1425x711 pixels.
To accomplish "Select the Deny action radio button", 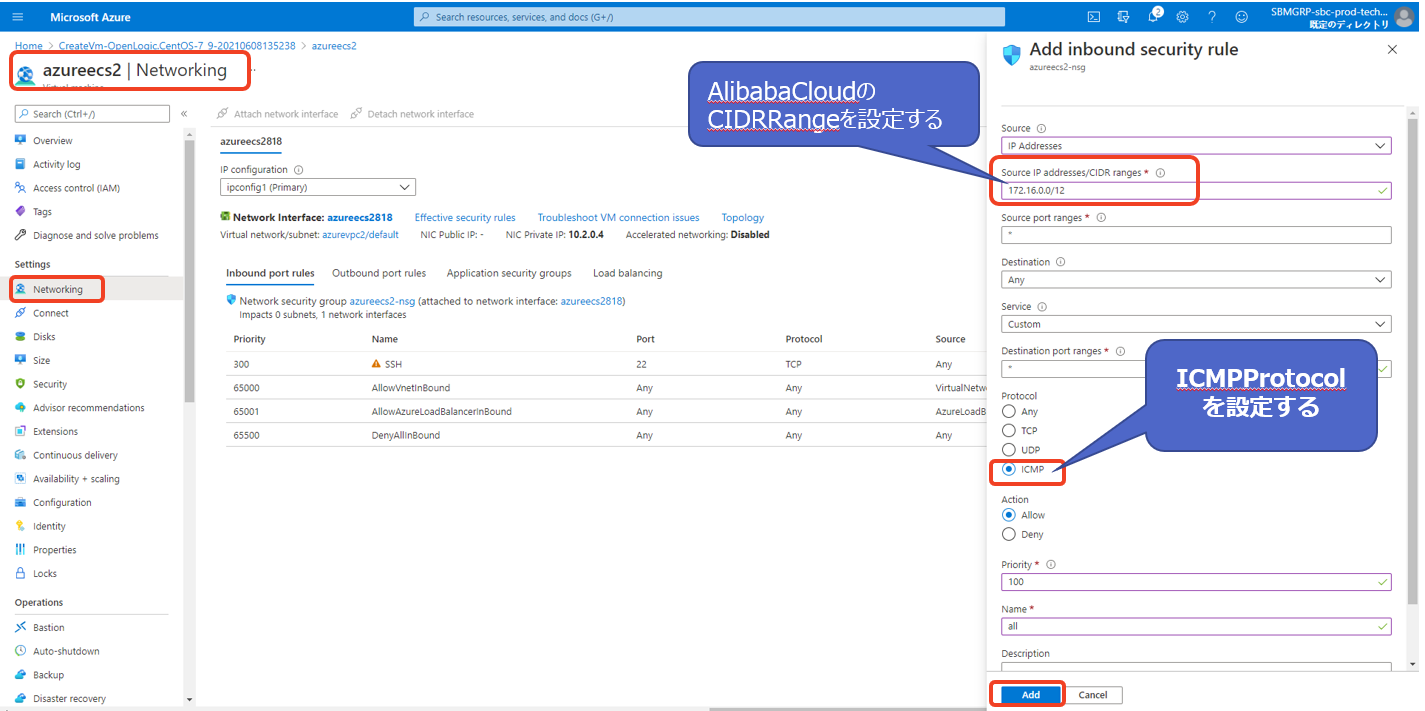I will click(x=1009, y=534).
